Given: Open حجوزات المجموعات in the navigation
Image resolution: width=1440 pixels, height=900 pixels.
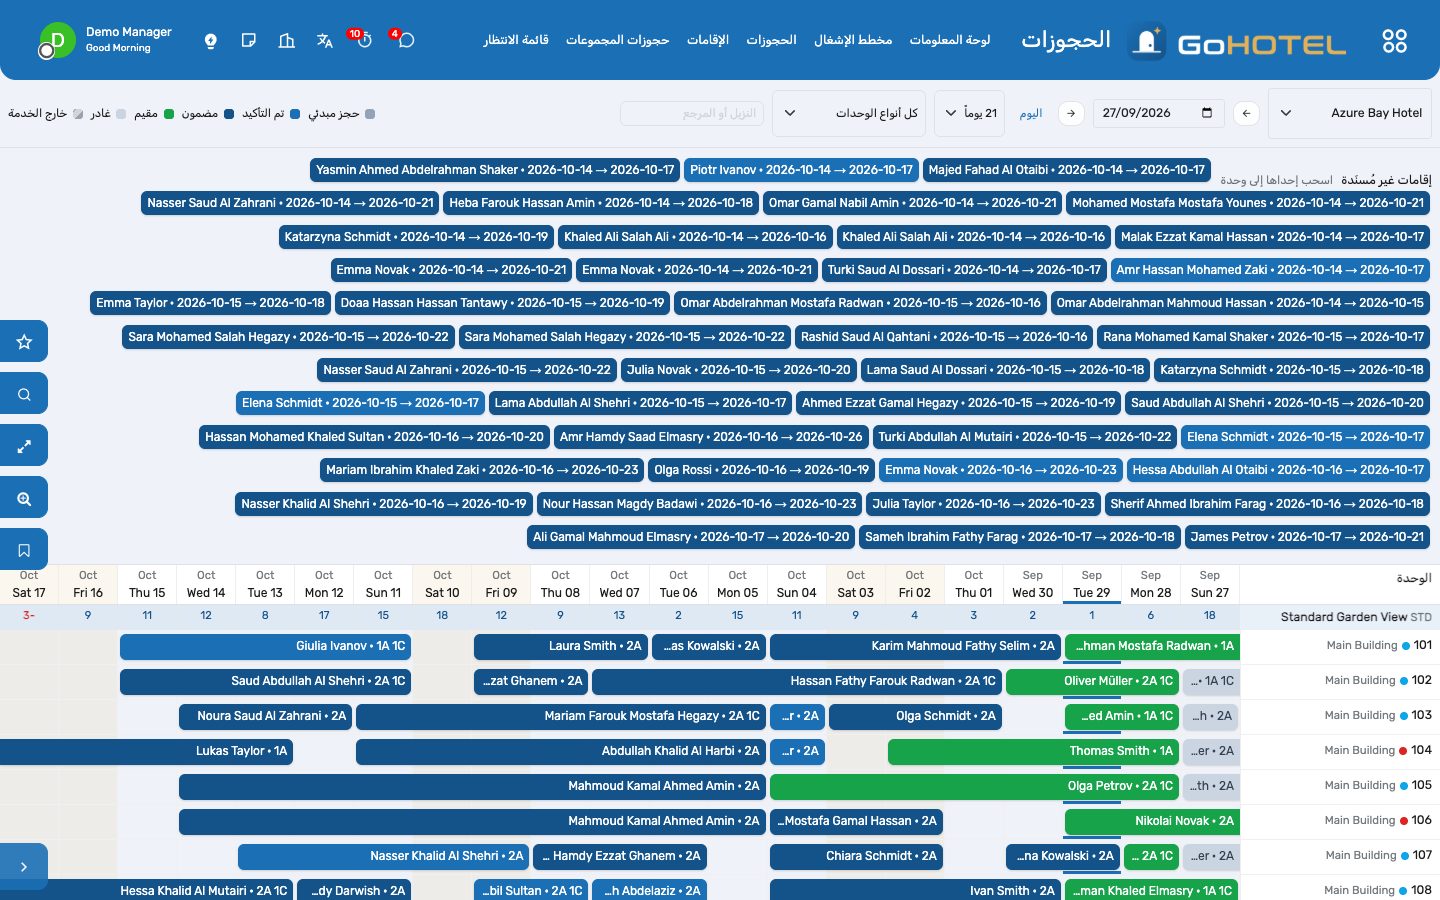Looking at the screenshot, I should [617, 40].
